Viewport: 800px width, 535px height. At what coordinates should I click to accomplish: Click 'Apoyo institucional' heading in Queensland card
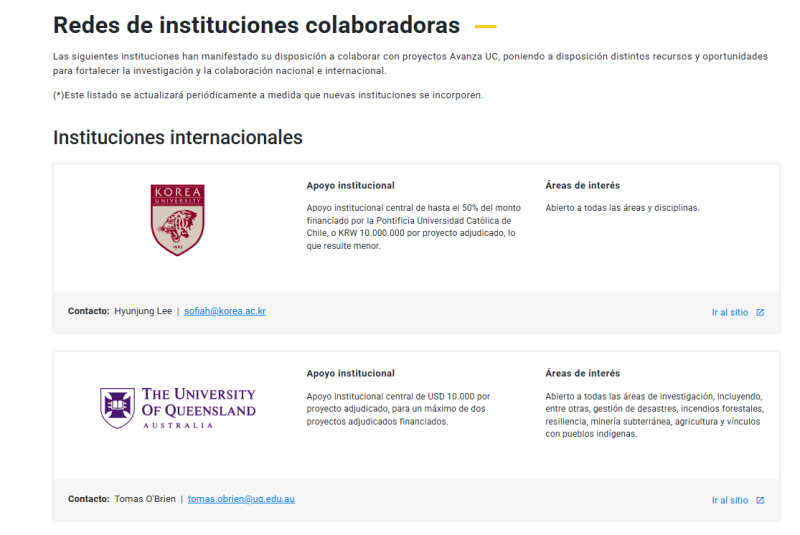(x=351, y=374)
